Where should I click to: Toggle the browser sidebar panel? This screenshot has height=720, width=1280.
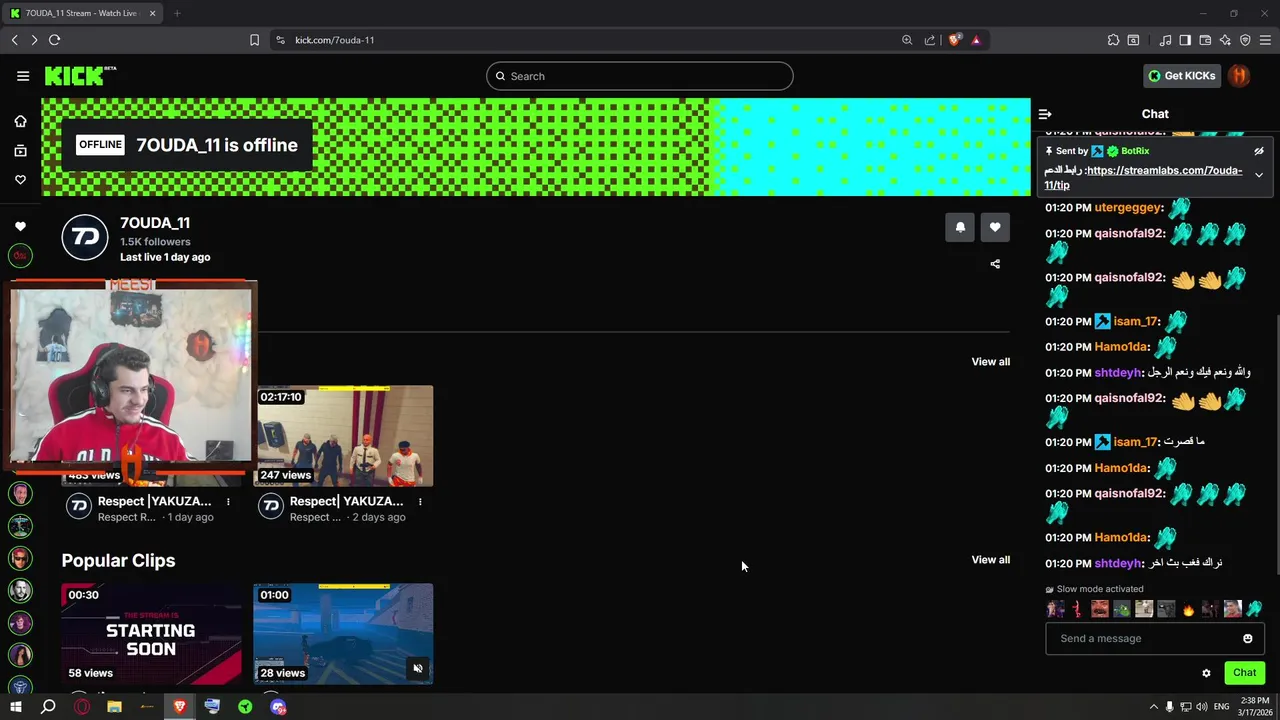[x=1185, y=40]
